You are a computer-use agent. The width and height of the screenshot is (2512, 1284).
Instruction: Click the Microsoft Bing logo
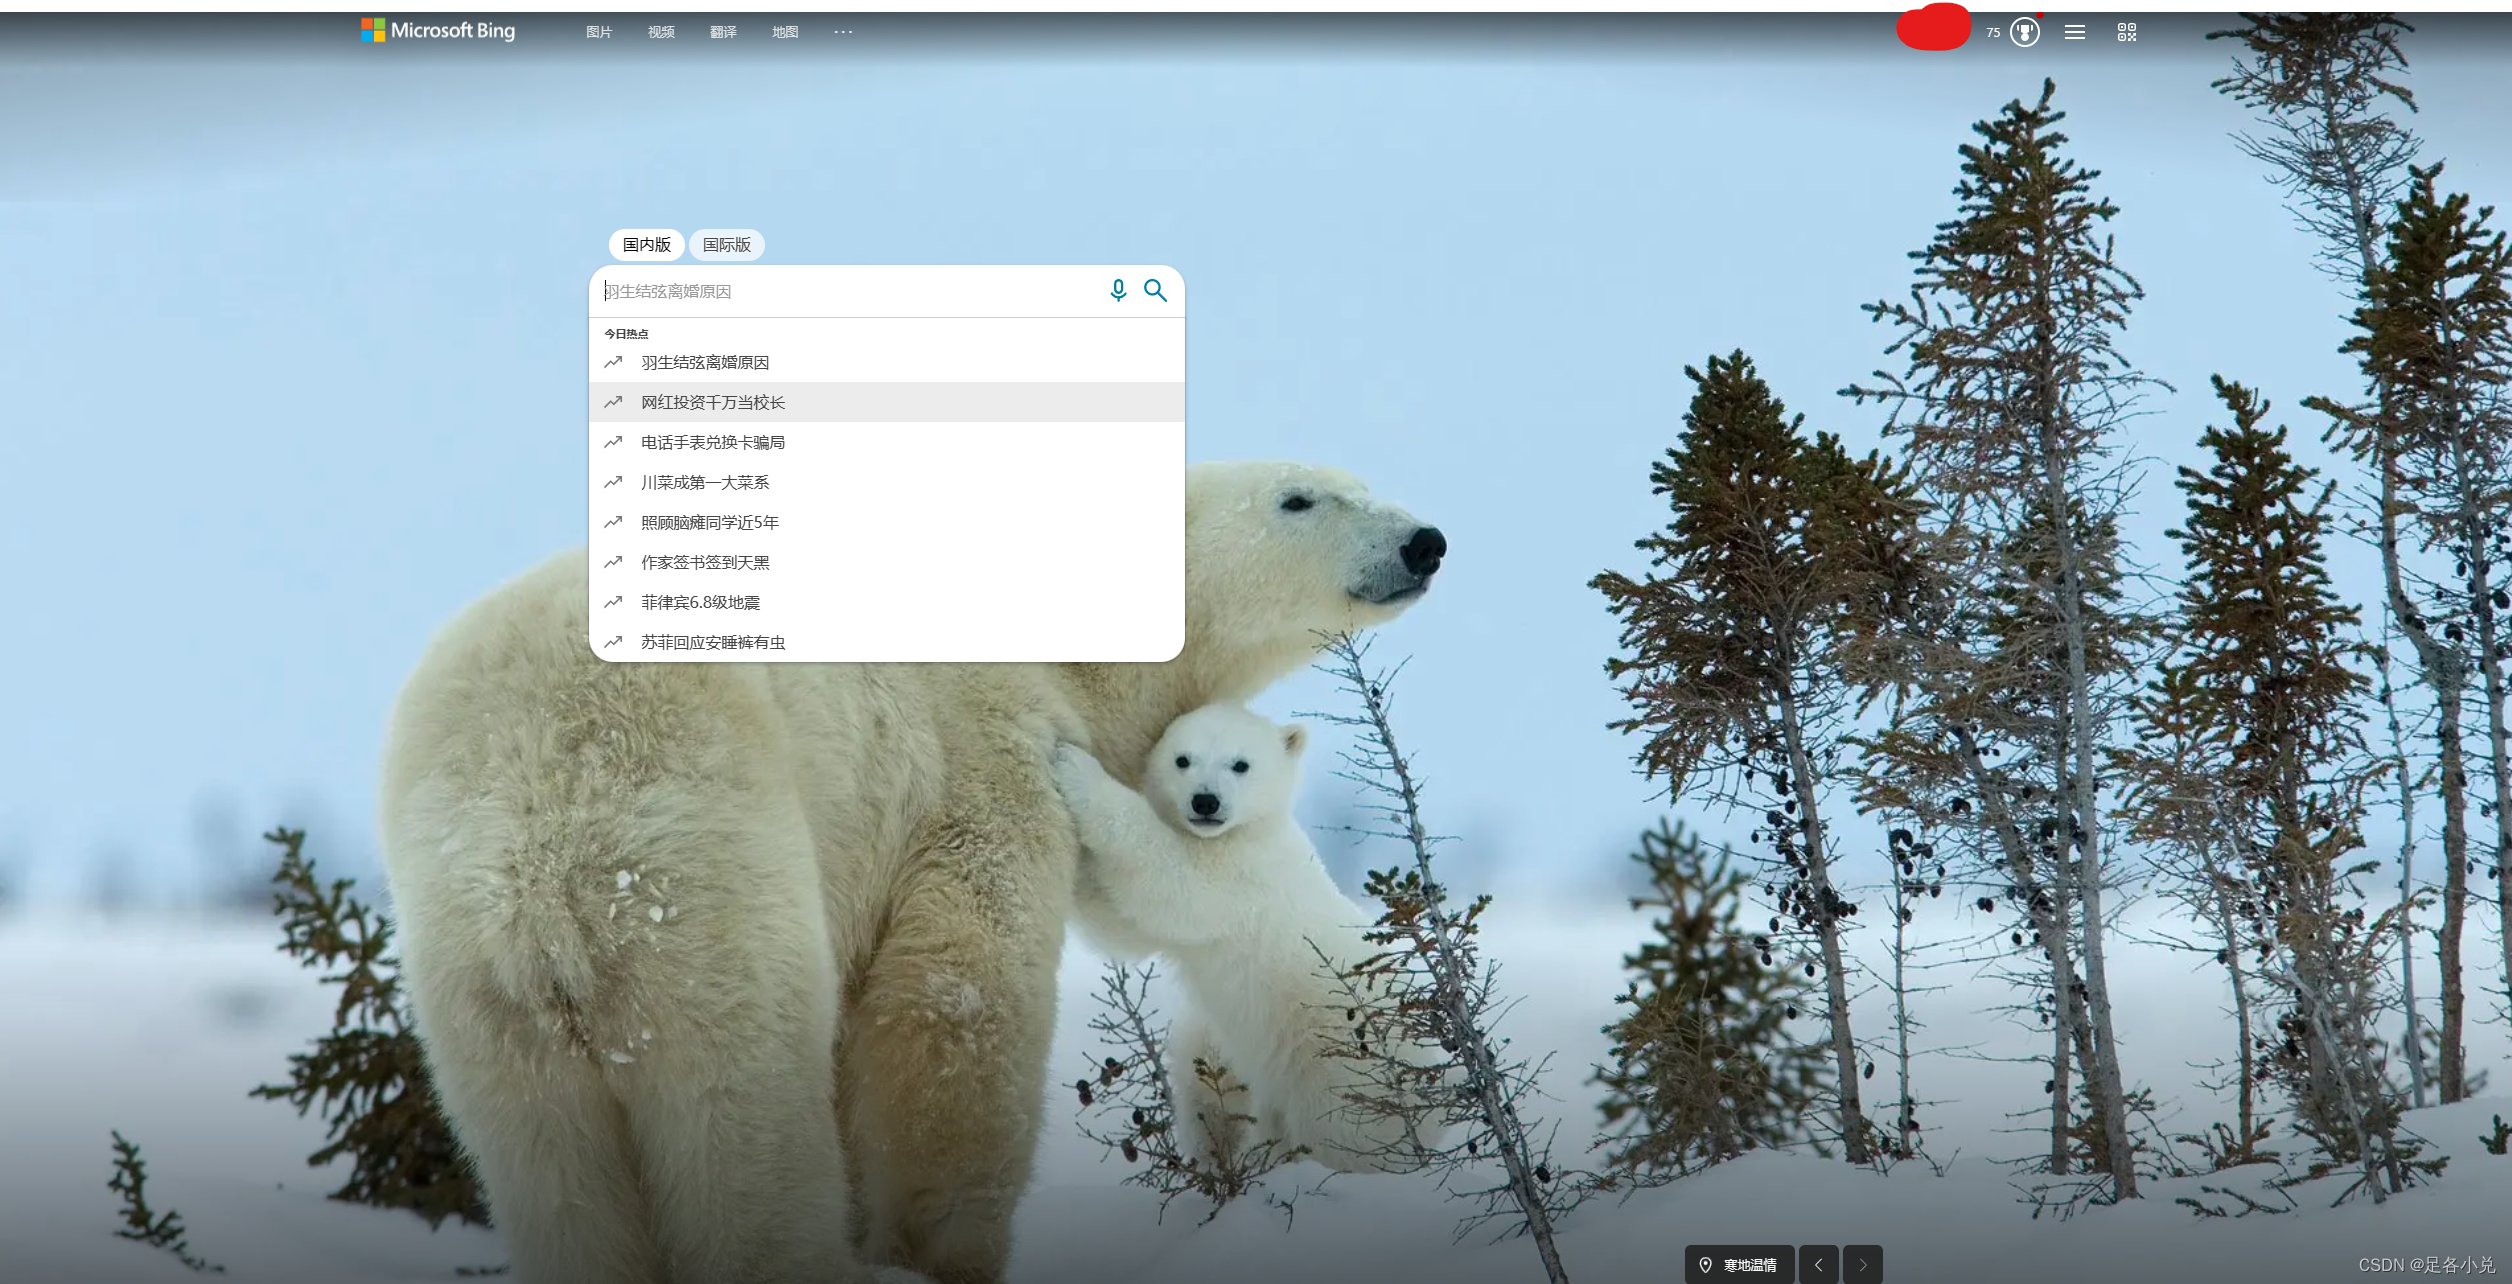point(438,31)
